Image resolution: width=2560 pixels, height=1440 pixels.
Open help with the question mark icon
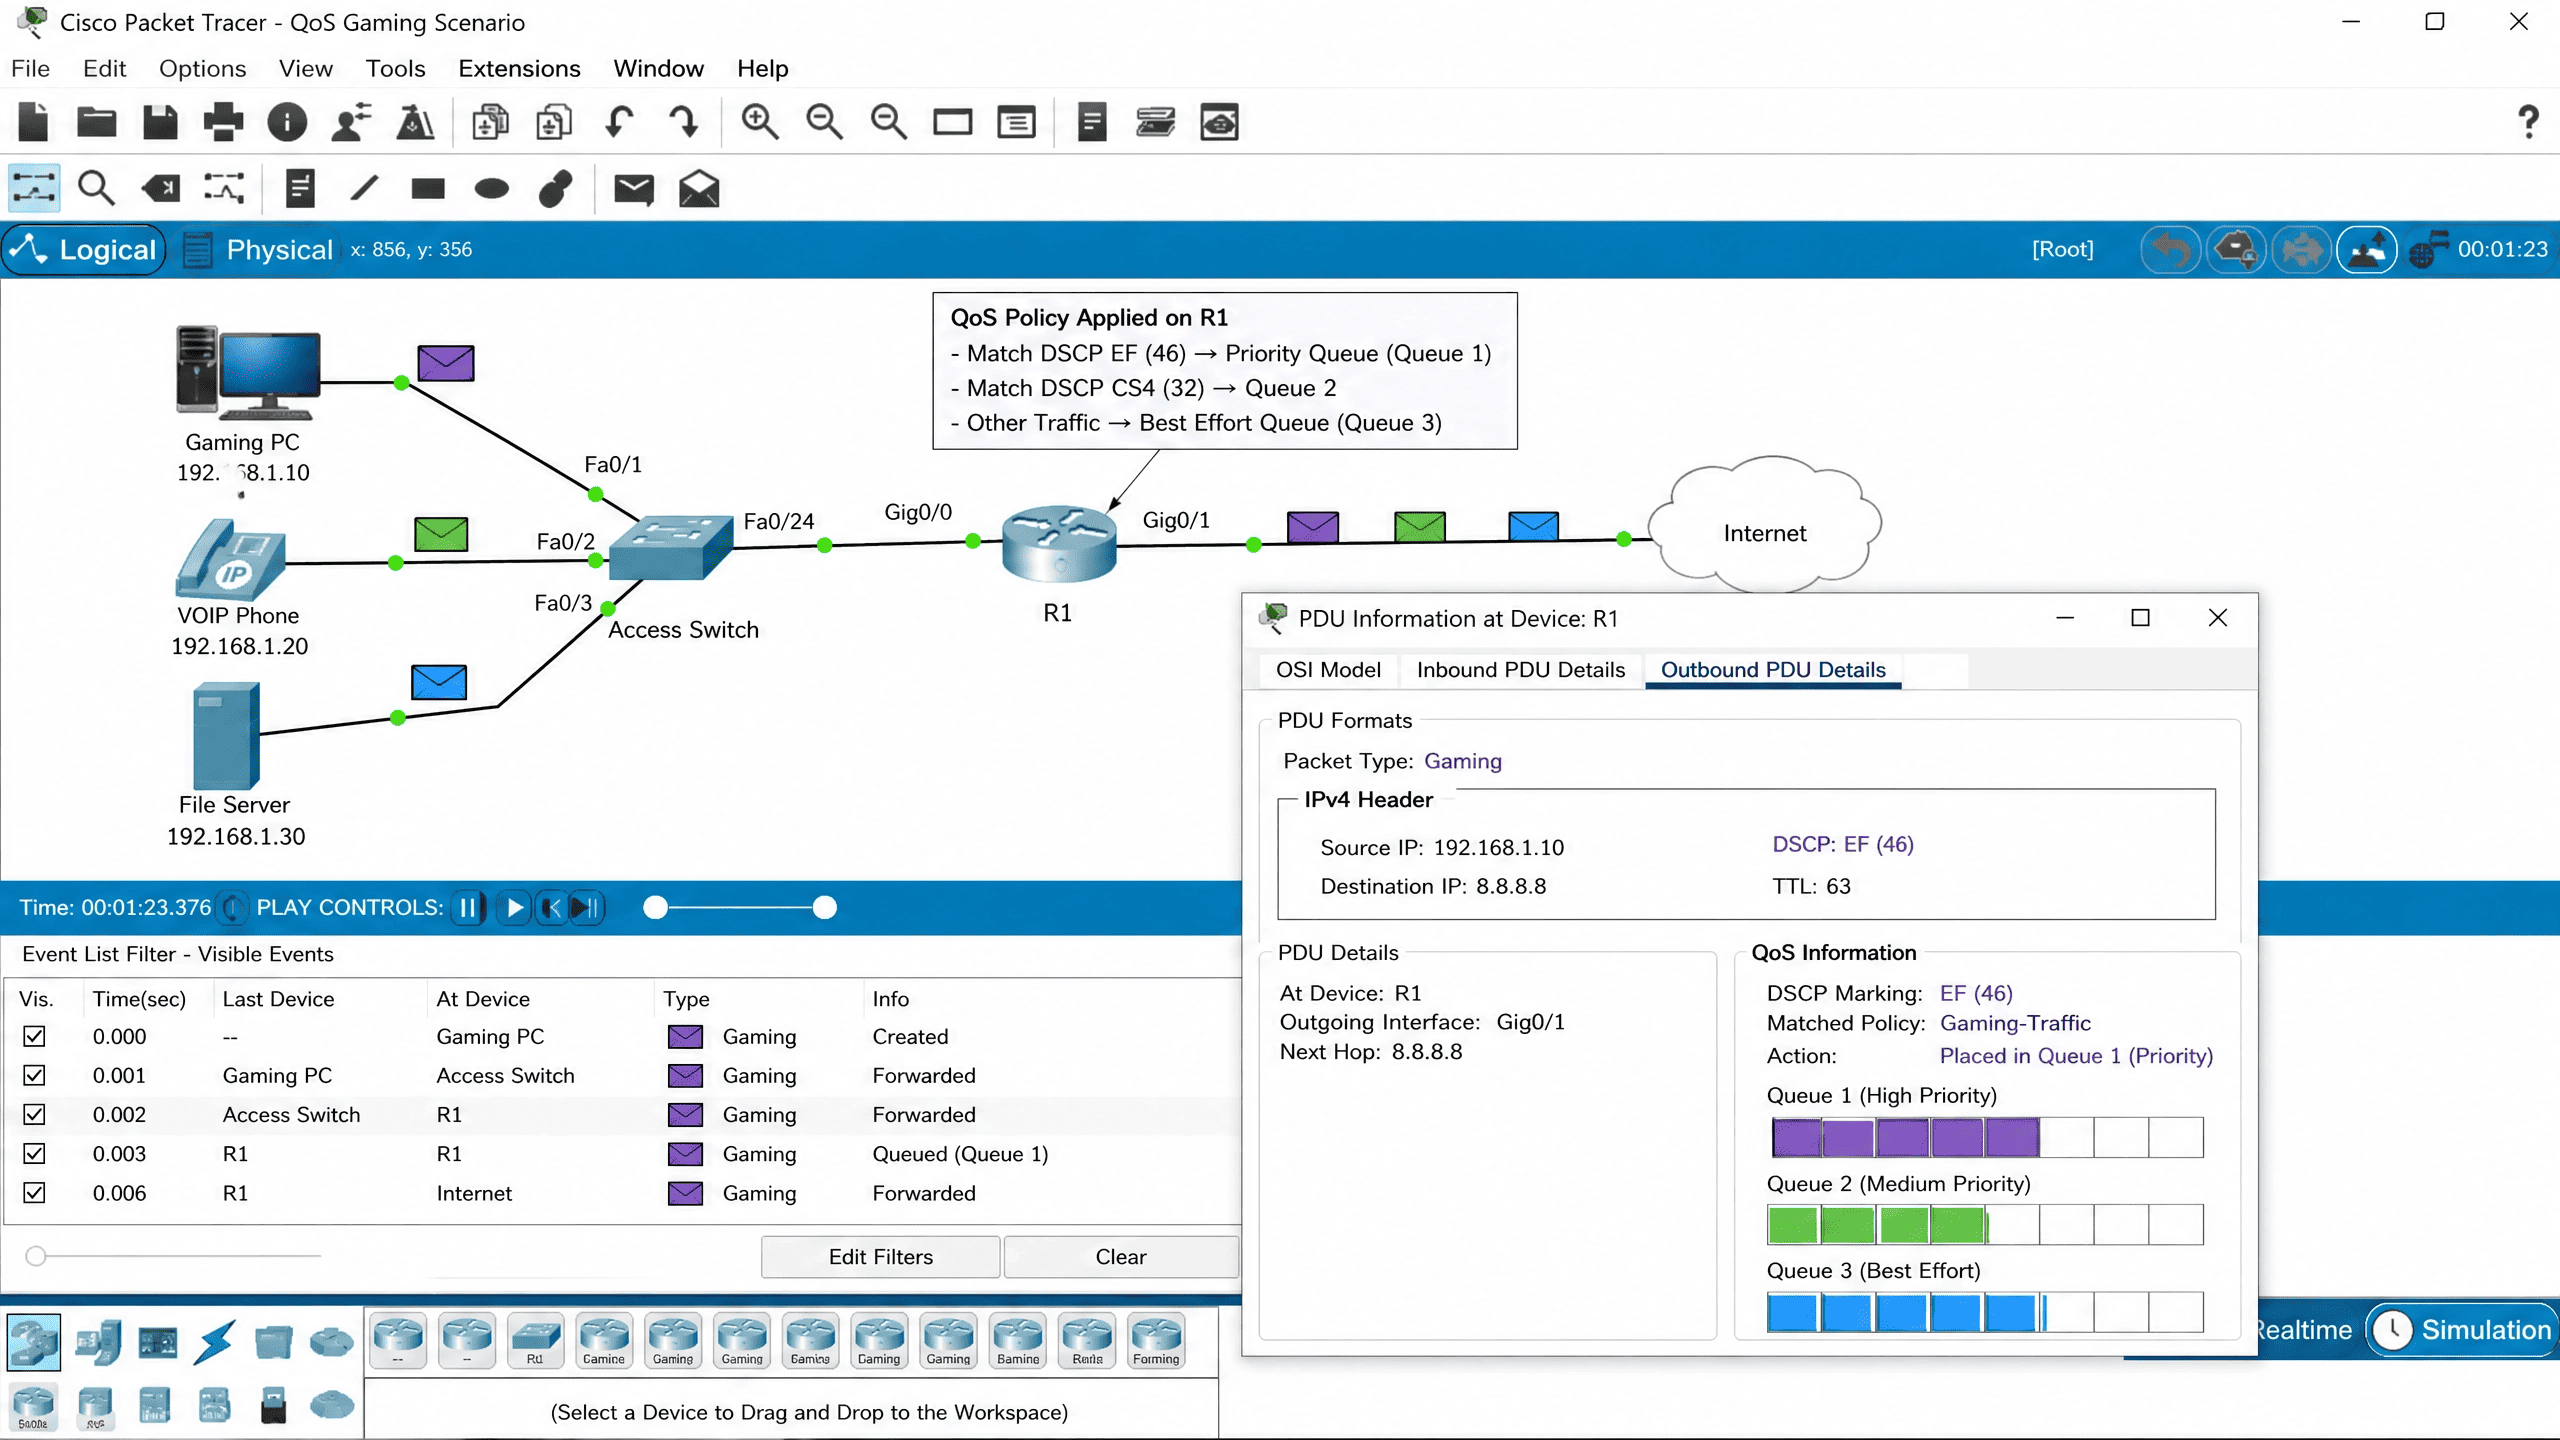tap(2528, 122)
